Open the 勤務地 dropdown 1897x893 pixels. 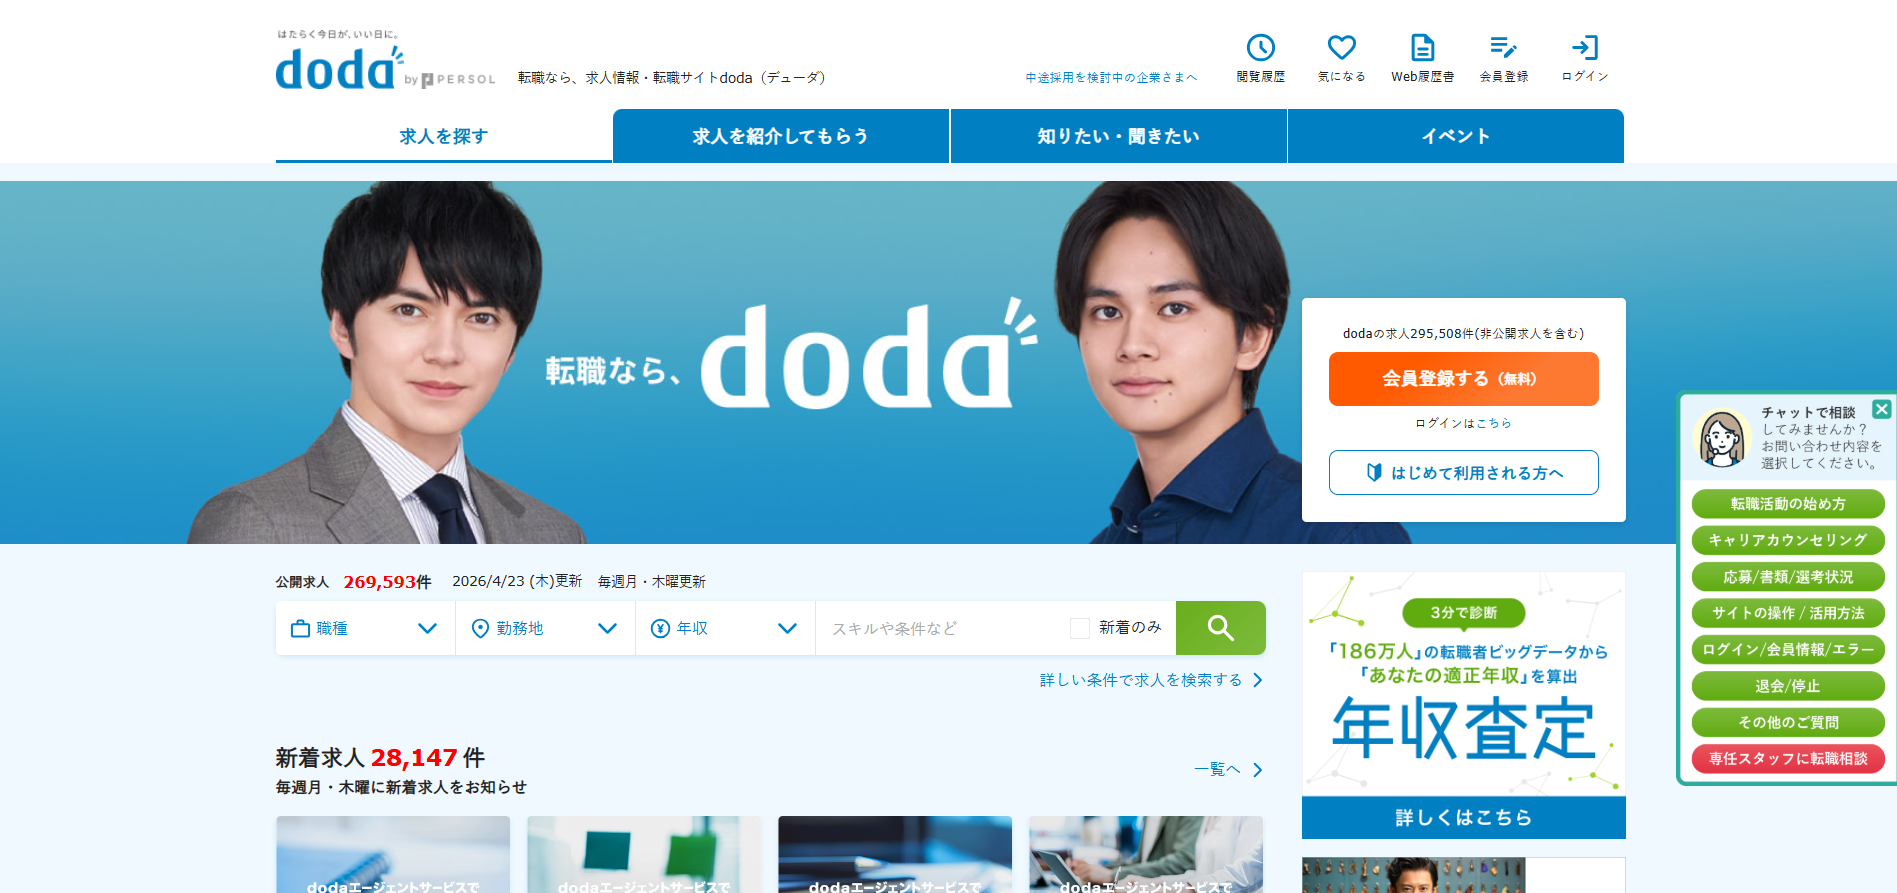pyautogui.click(x=545, y=628)
